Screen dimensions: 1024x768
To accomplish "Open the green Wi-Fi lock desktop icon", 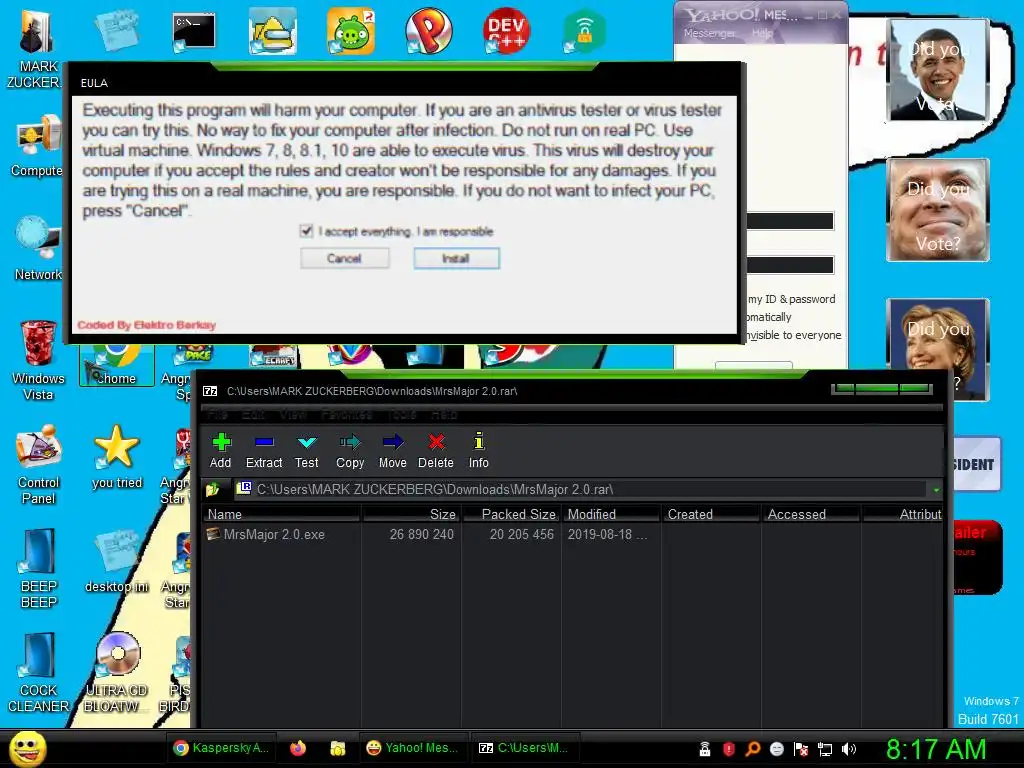I will tap(584, 31).
